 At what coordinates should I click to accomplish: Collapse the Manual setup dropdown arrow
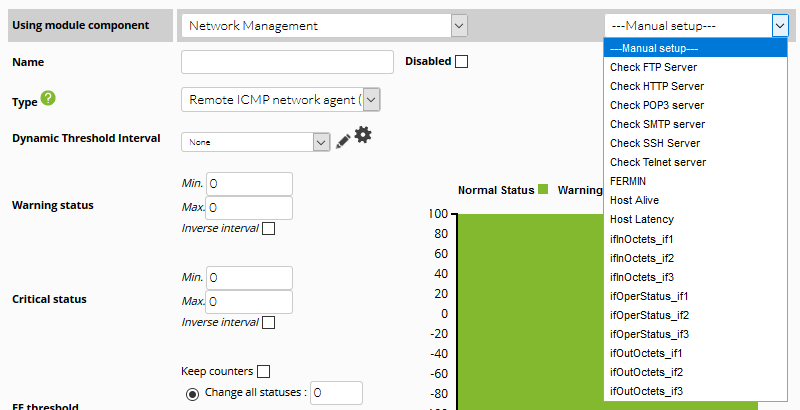coord(780,25)
